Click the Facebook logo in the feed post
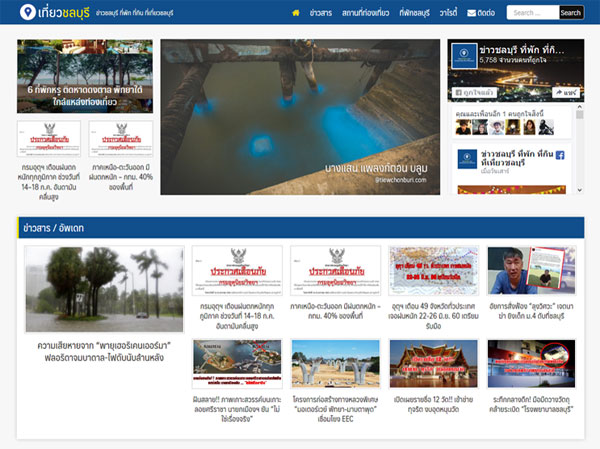This screenshot has height=449, width=600. [560, 155]
